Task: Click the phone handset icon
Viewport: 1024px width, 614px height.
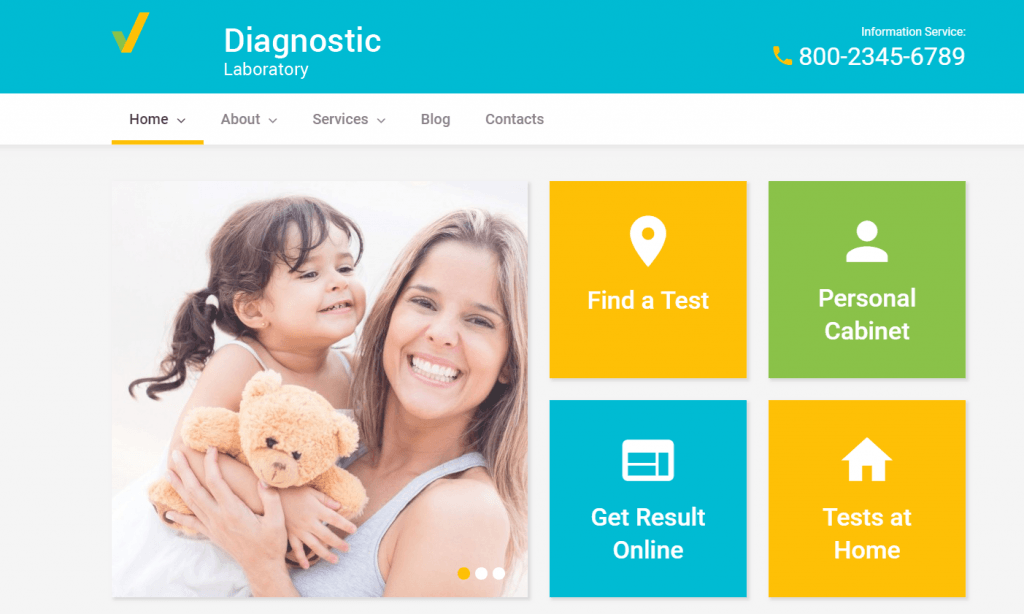Action: (782, 56)
